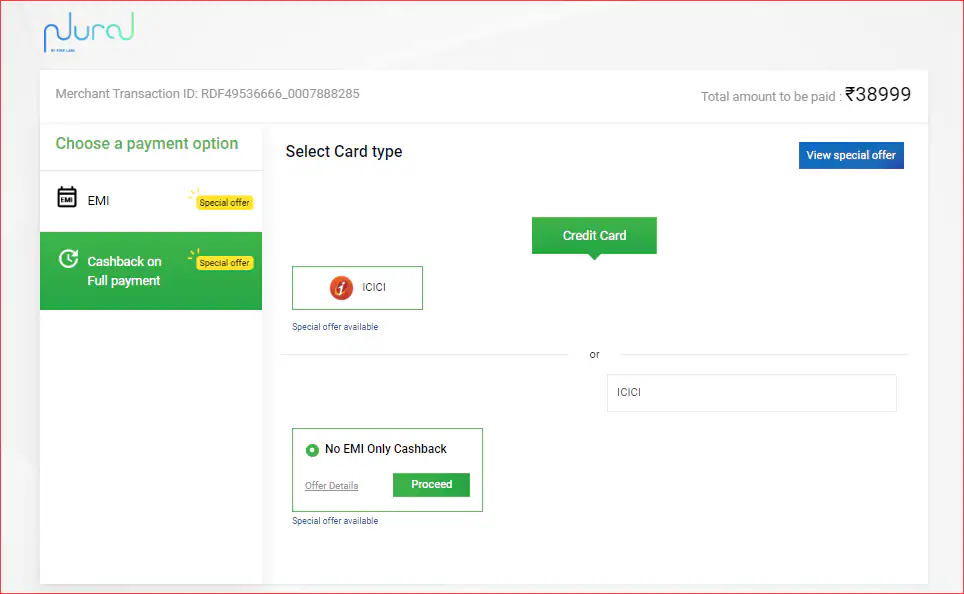Select Cashback on Full payment option
The height and width of the screenshot is (594, 964).
124,271
